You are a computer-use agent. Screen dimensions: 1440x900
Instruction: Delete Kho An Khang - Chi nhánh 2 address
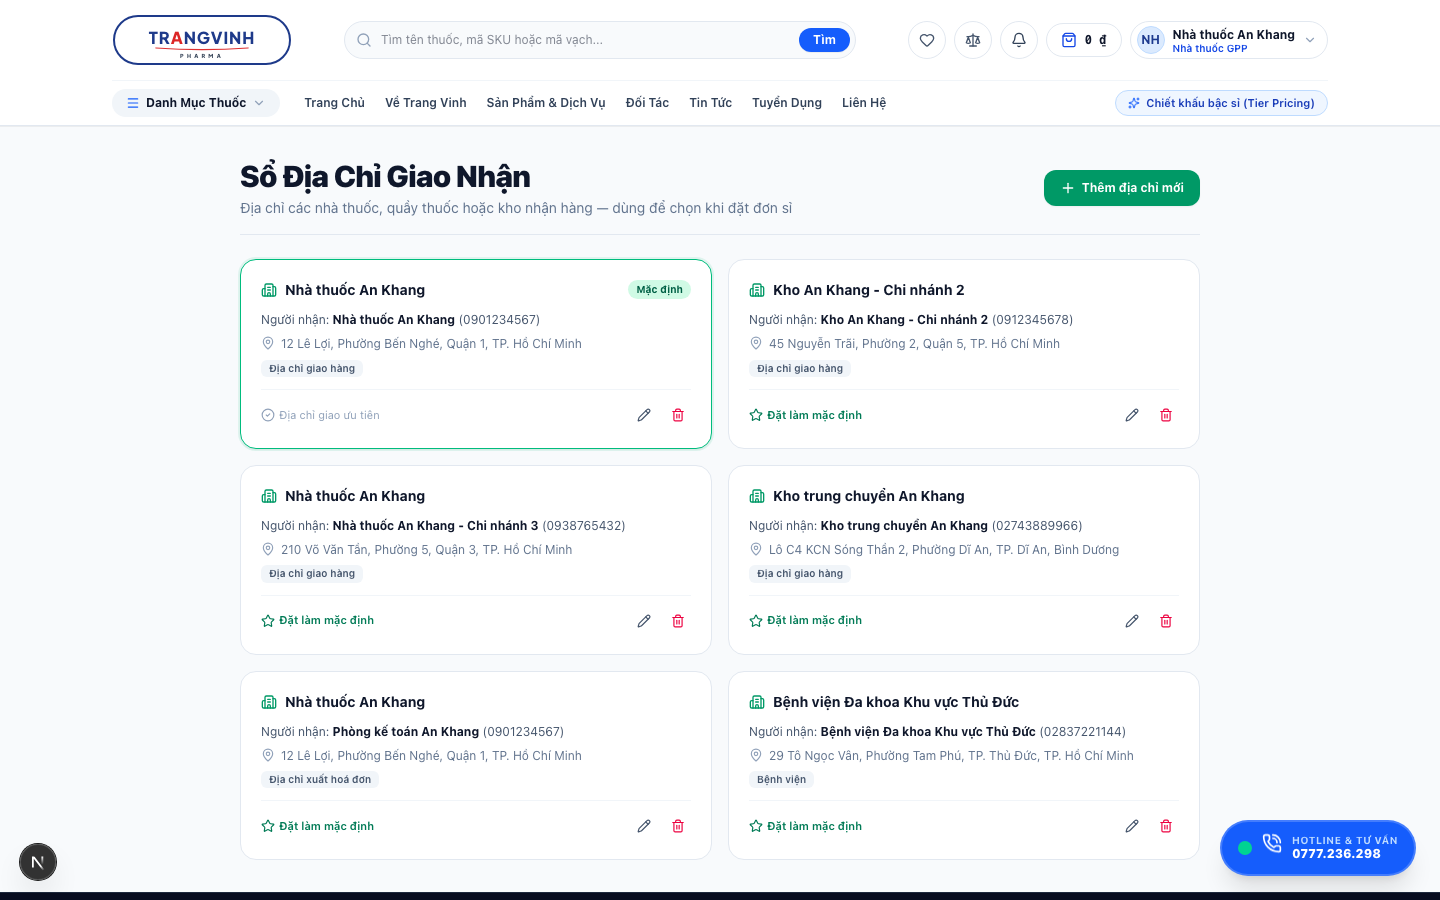[1166, 415]
